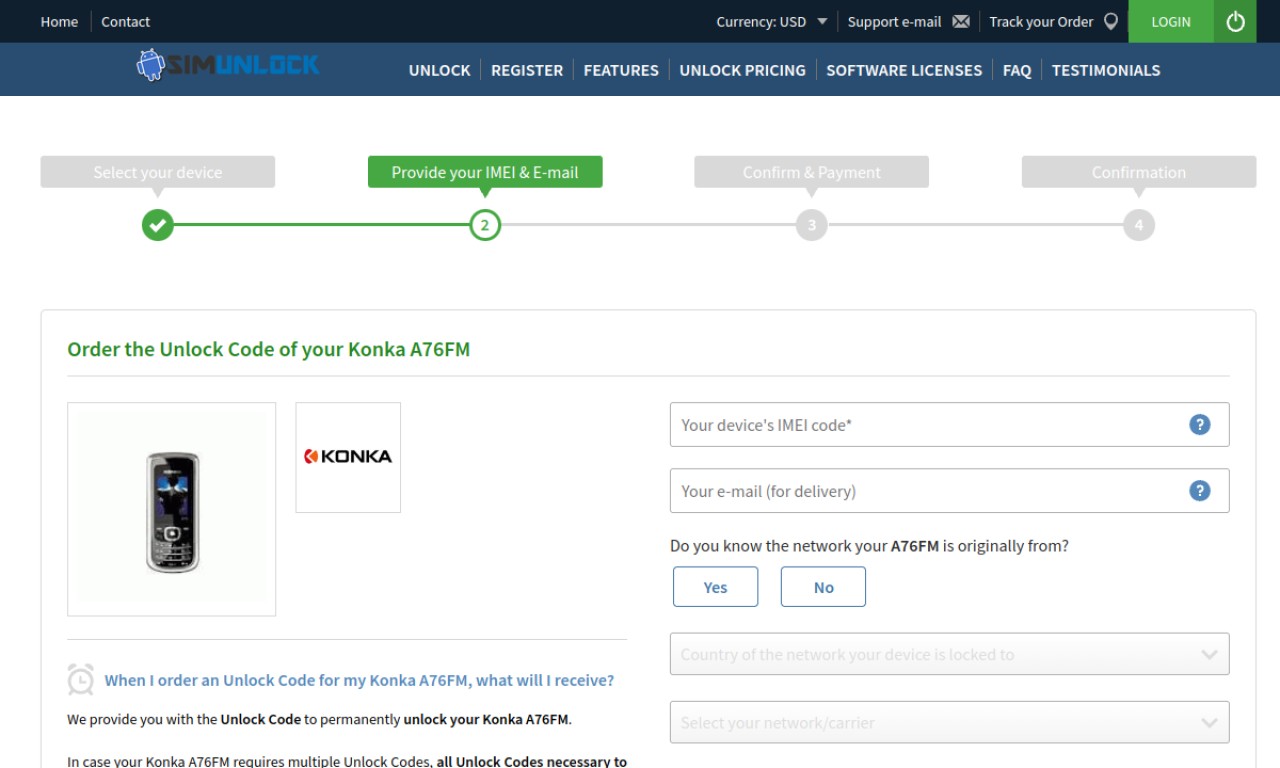Open the Contact link
1280x768 pixels.
click(x=125, y=21)
